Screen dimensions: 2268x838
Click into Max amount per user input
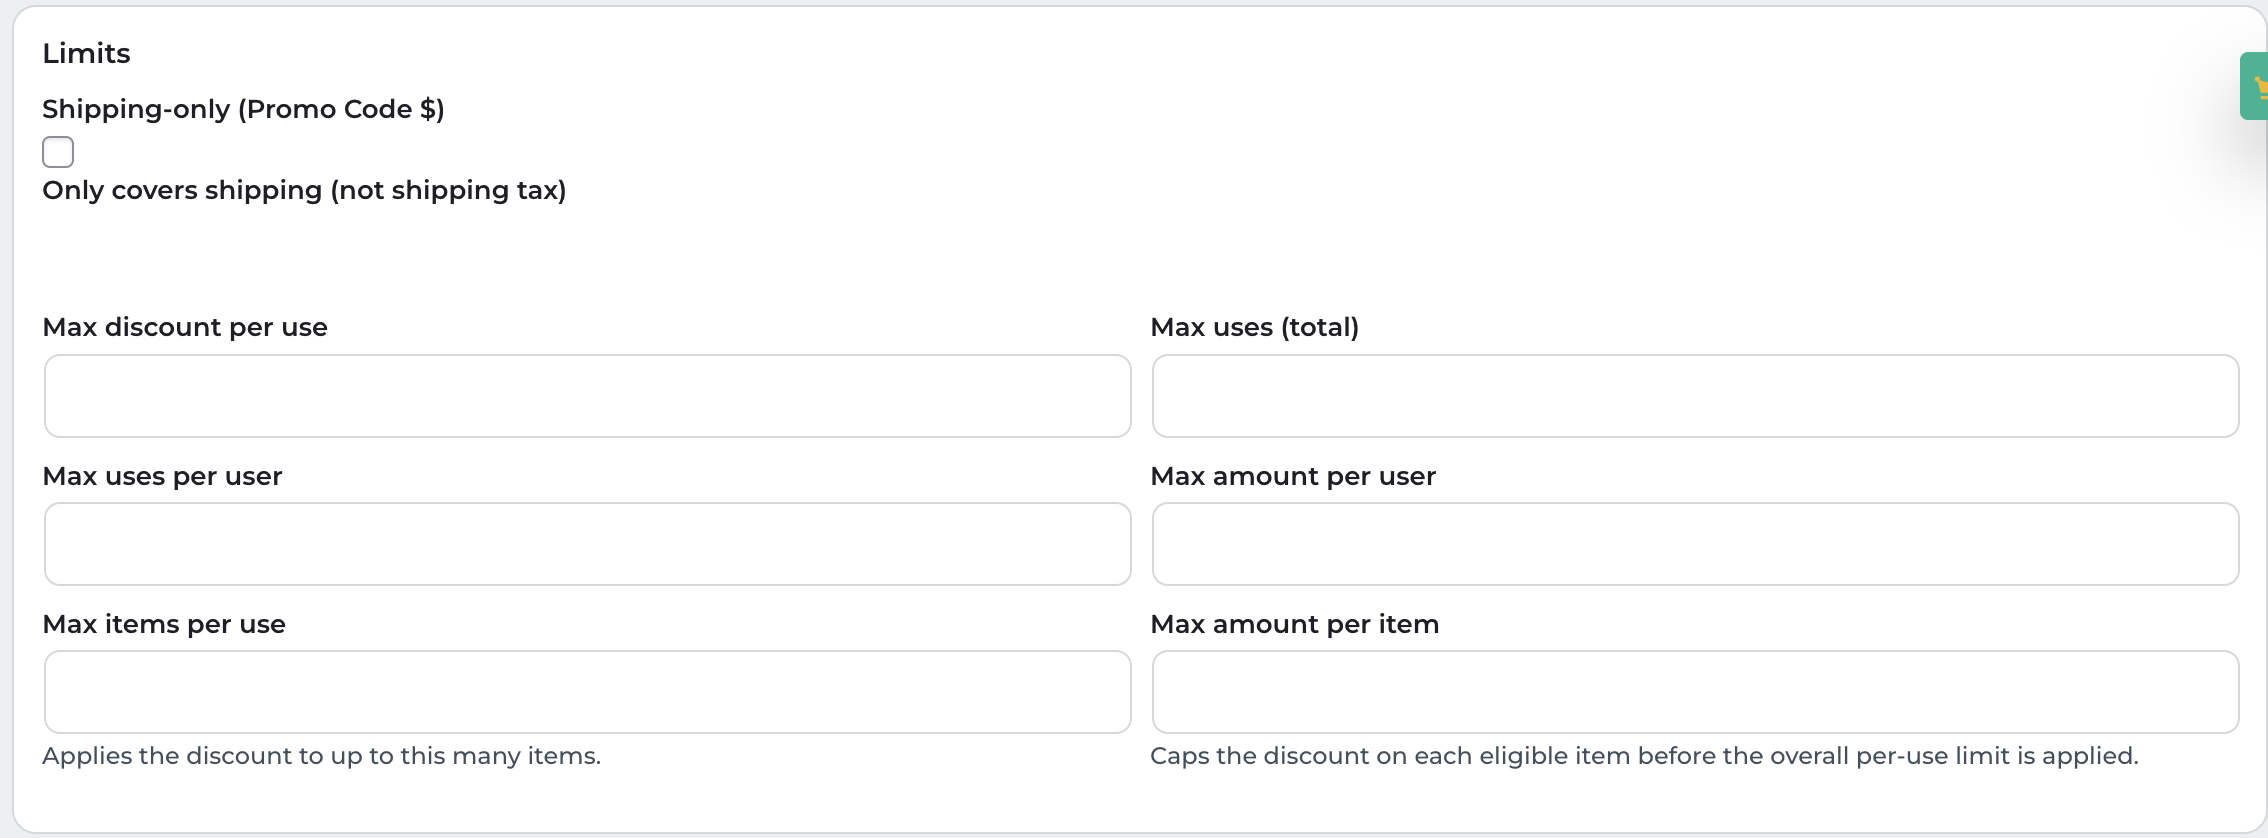[x=1694, y=544]
